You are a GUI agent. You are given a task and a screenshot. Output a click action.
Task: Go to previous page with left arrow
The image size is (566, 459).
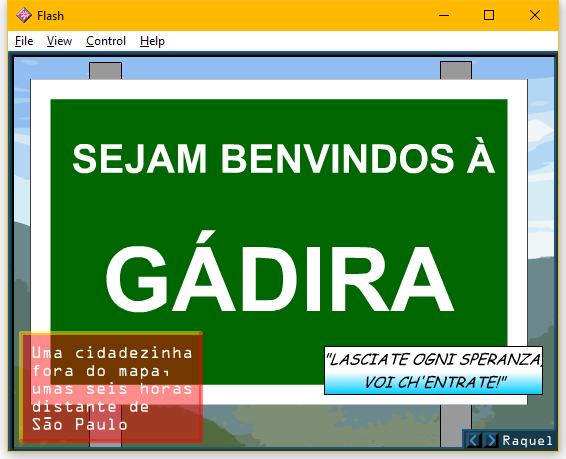click(x=474, y=440)
